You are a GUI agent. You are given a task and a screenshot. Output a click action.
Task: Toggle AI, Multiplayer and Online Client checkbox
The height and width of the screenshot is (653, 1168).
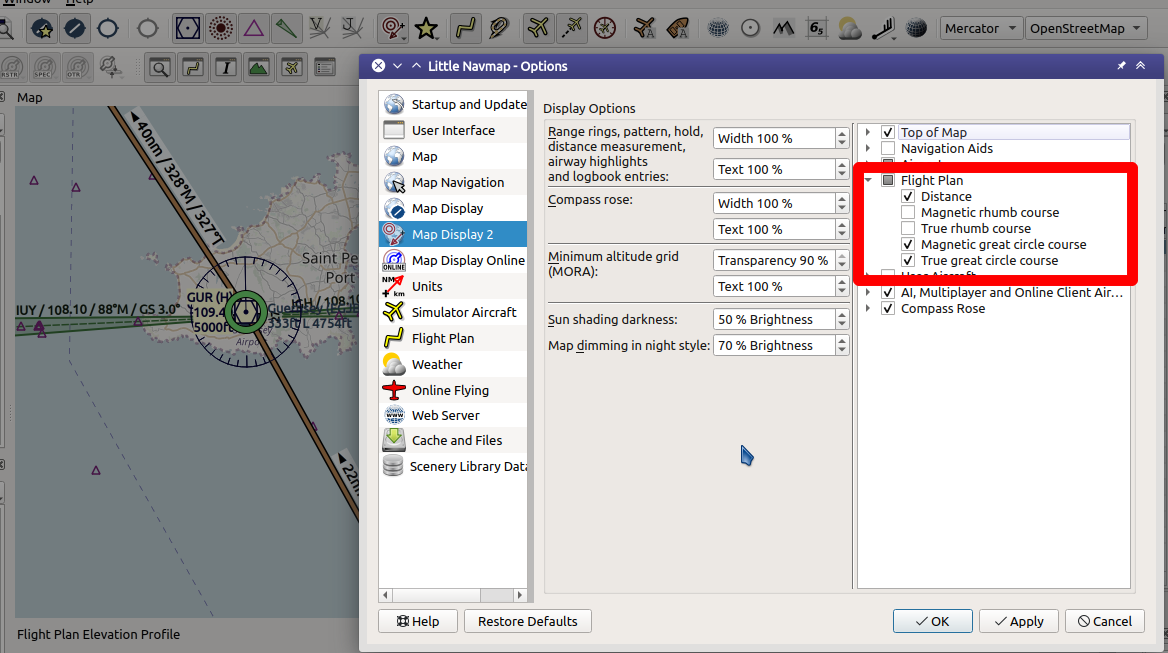[x=888, y=293]
